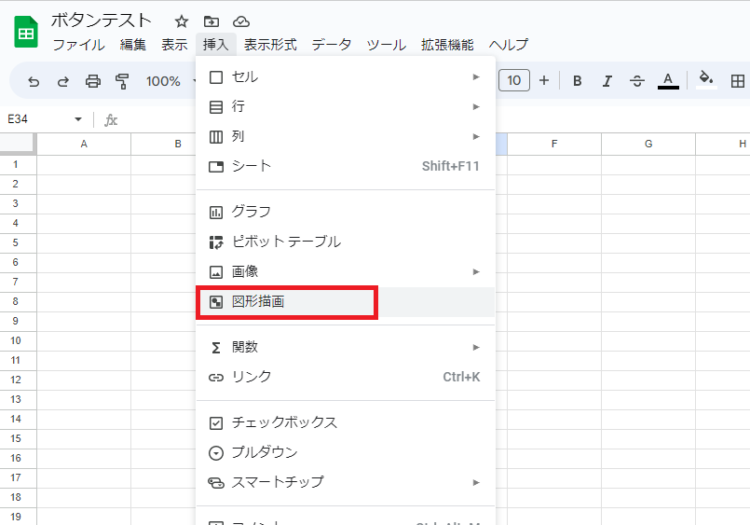Open the データ menu
Screen dimensions: 750x525
pyautogui.click(x=331, y=45)
